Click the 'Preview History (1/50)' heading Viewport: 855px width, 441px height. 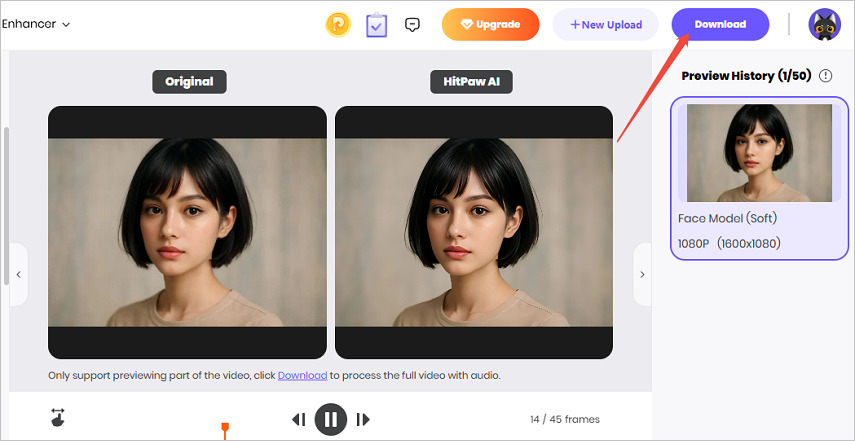pos(746,76)
